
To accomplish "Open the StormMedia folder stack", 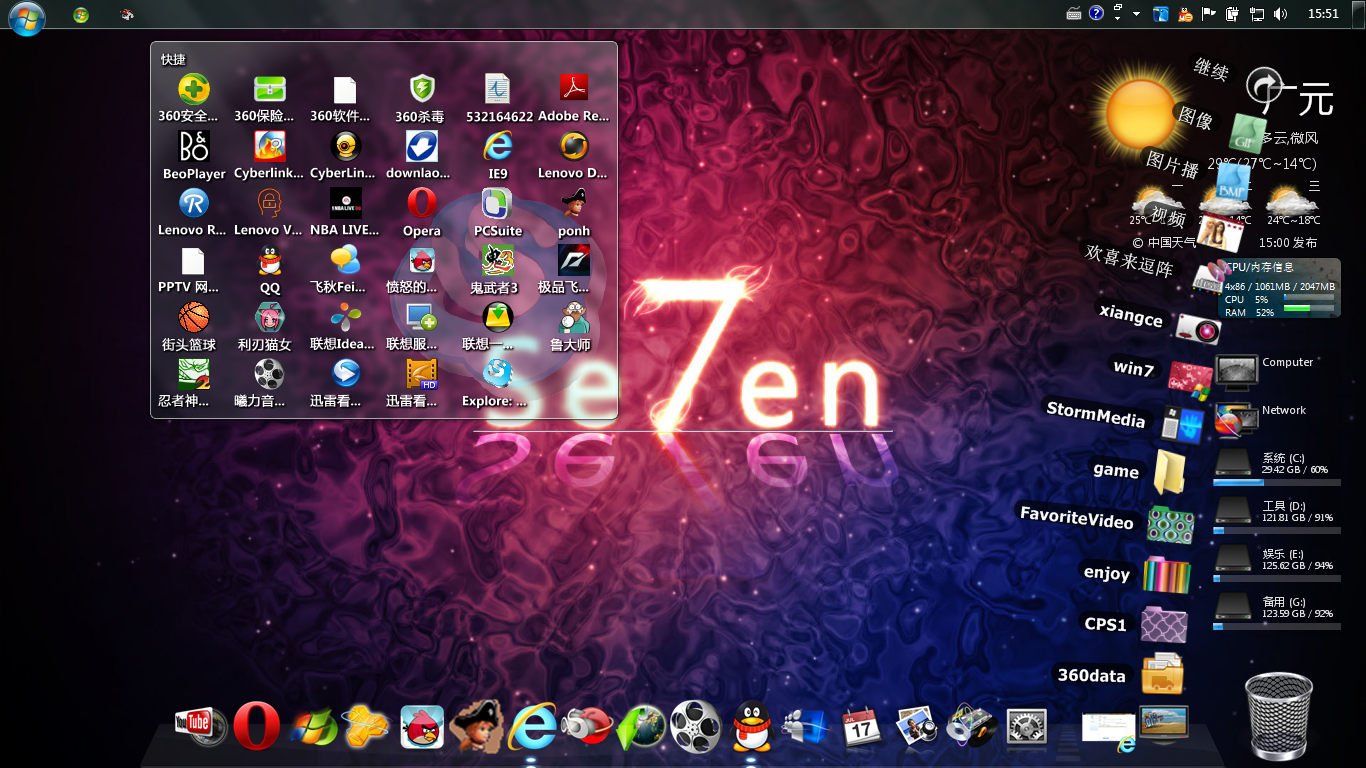I will click(1182, 424).
